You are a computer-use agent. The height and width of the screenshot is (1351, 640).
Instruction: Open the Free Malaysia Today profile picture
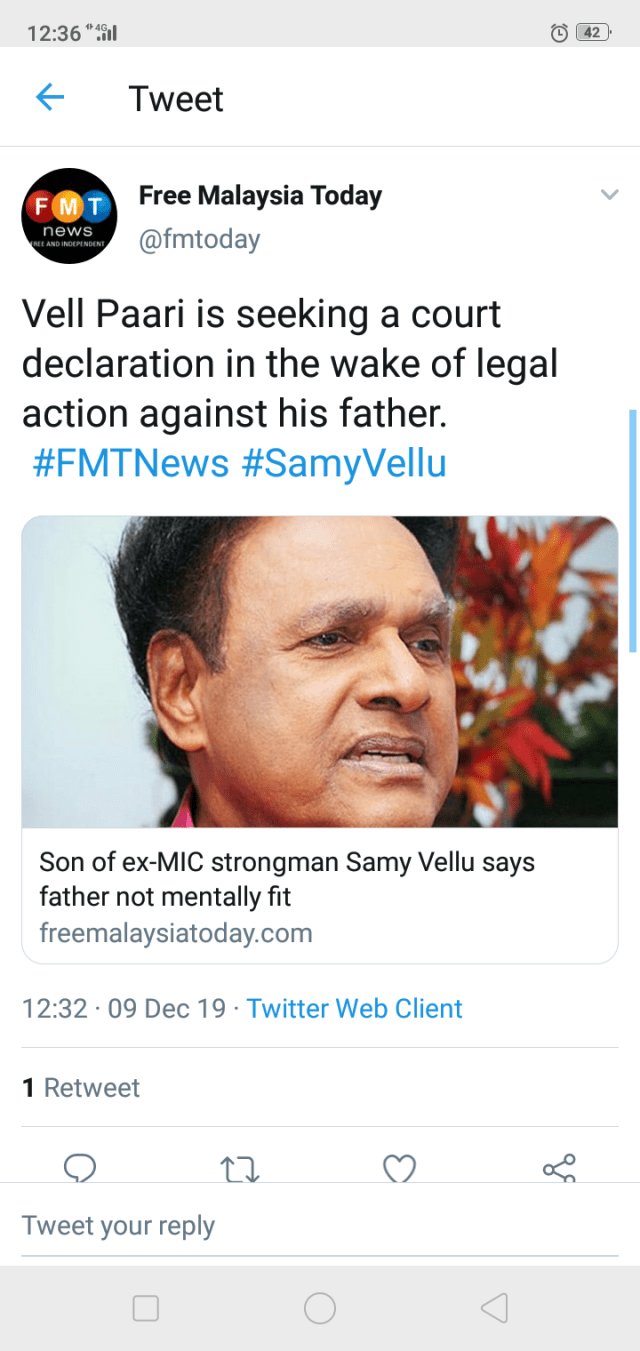(x=70, y=215)
